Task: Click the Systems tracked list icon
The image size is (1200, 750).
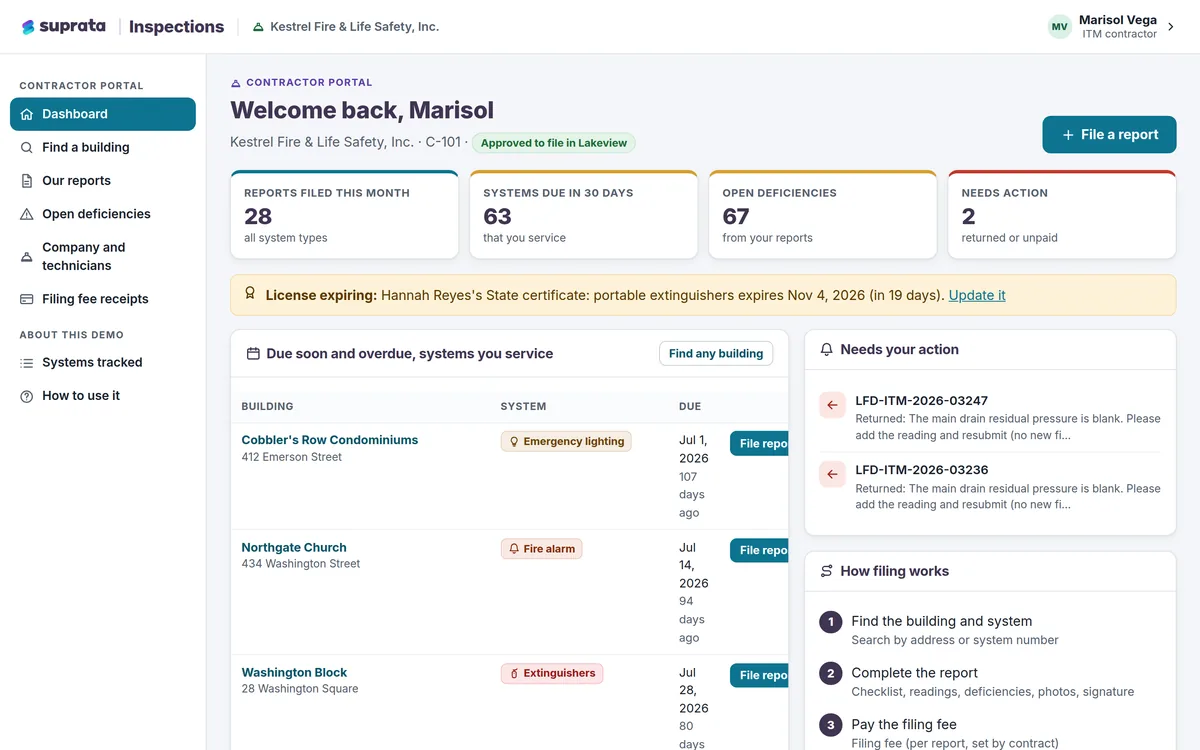Action: [x=27, y=362]
